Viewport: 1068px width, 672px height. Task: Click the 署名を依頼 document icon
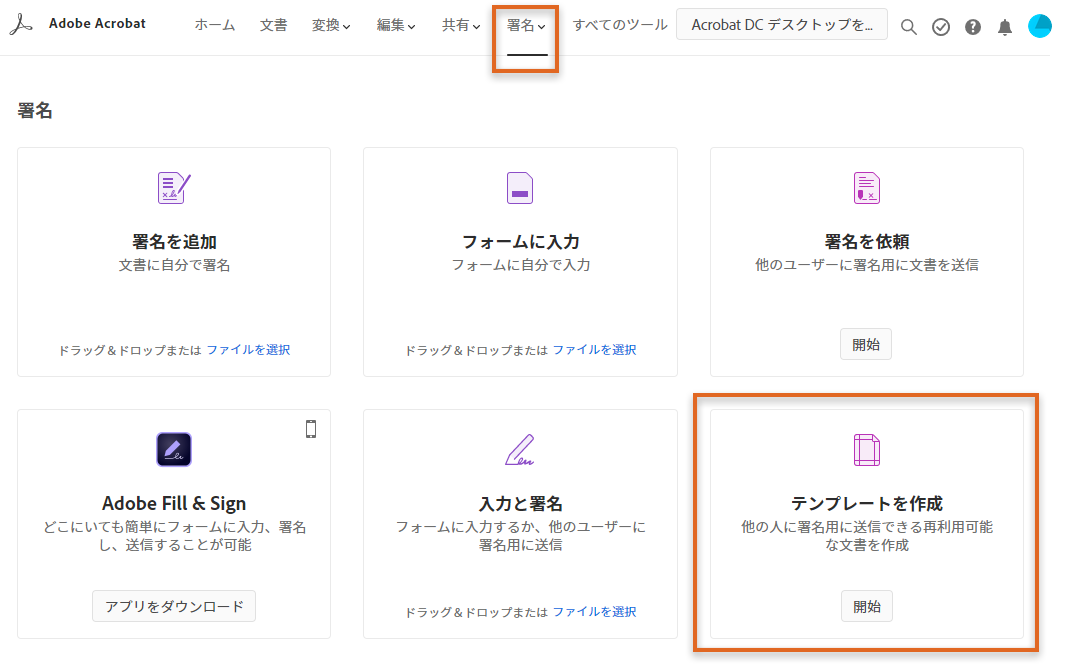[866, 187]
